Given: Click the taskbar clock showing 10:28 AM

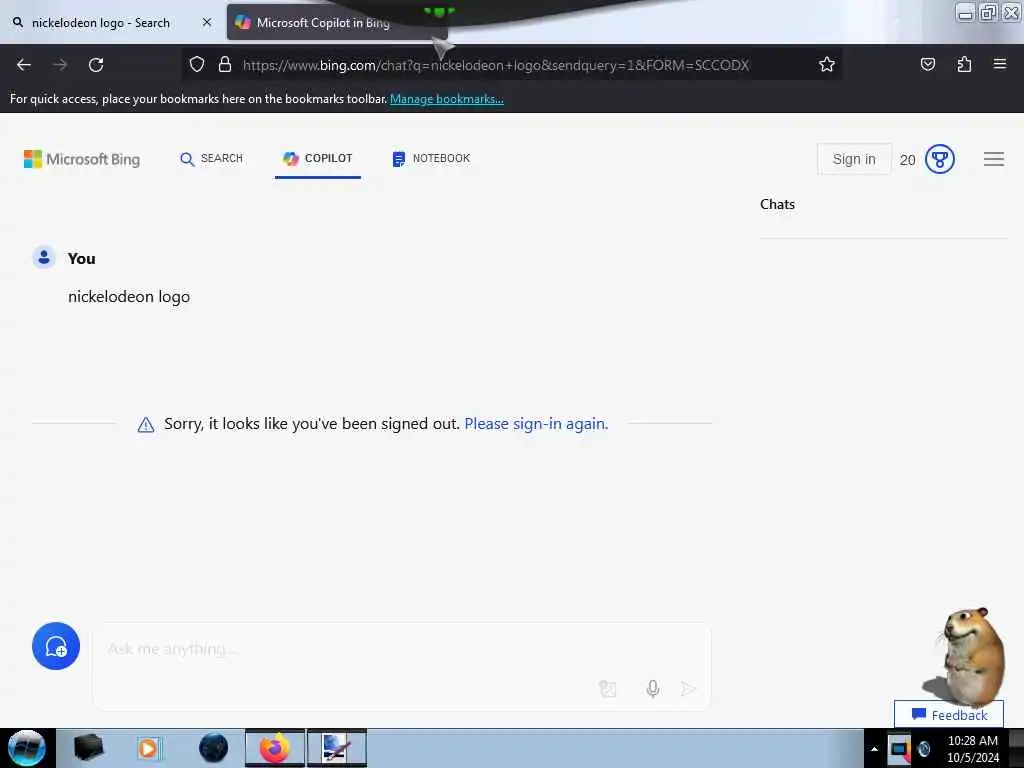Looking at the screenshot, I should (x=972, y=749).
